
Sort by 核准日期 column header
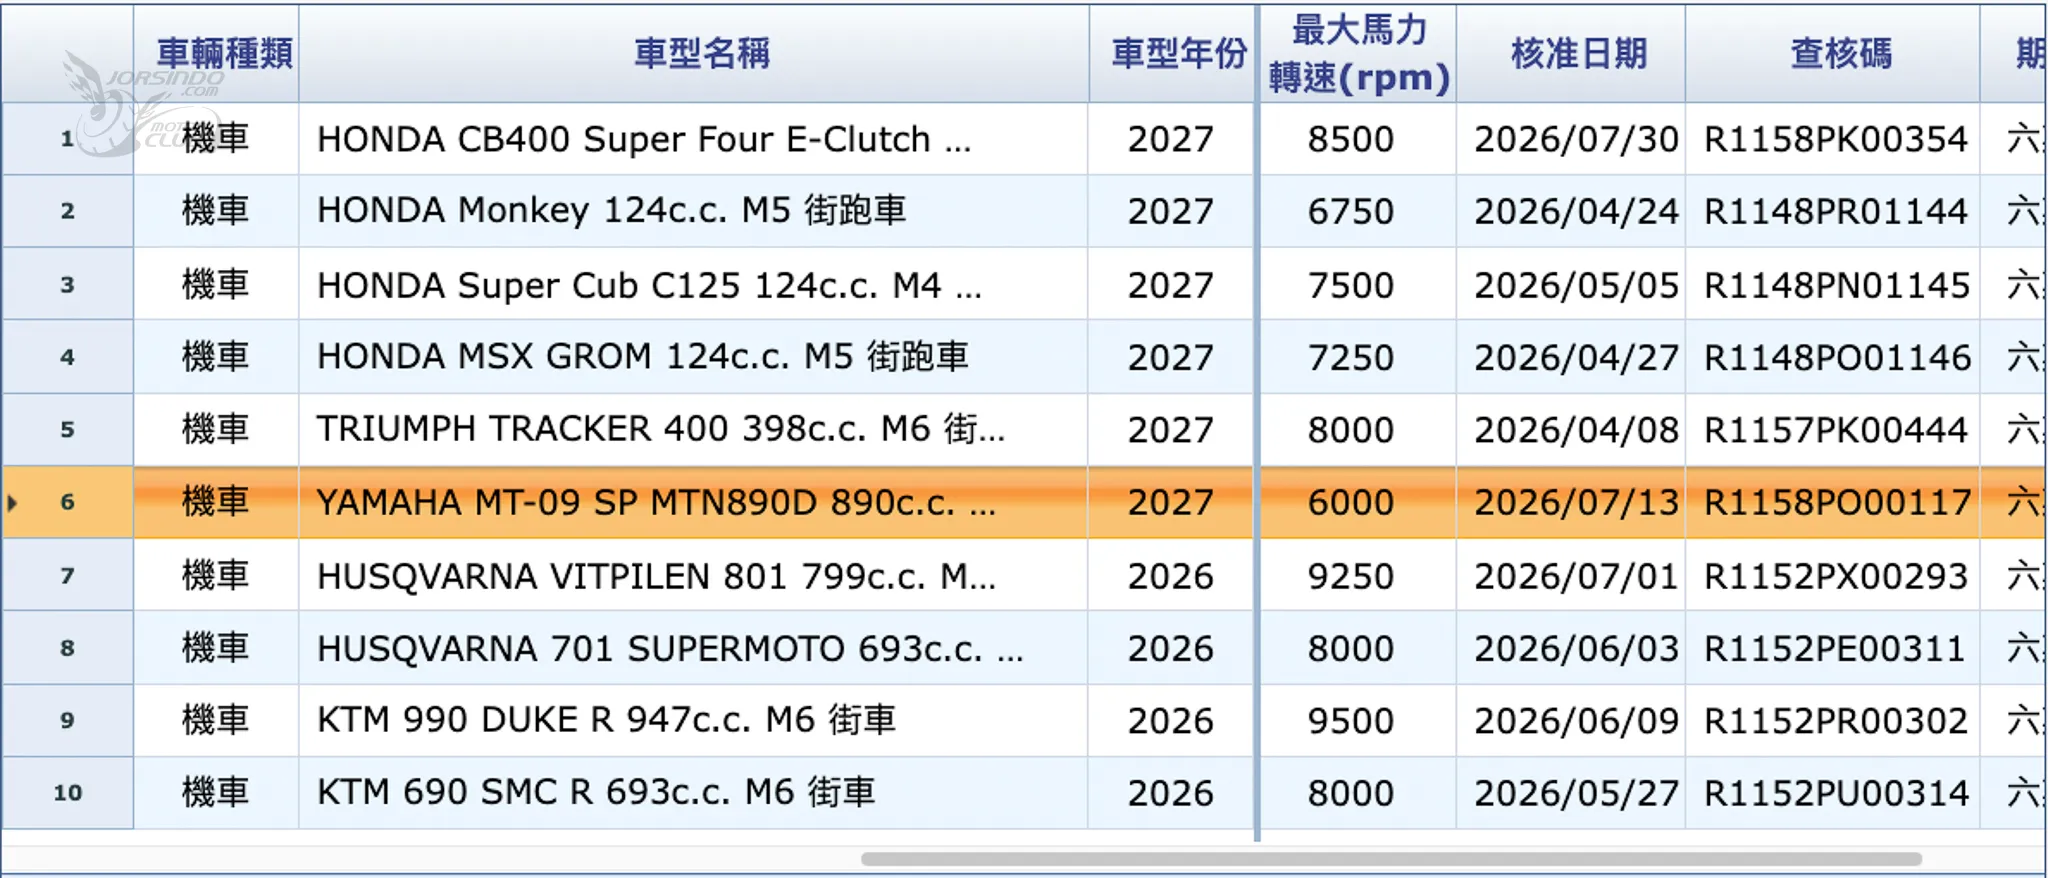click(x=1571, y=53)
